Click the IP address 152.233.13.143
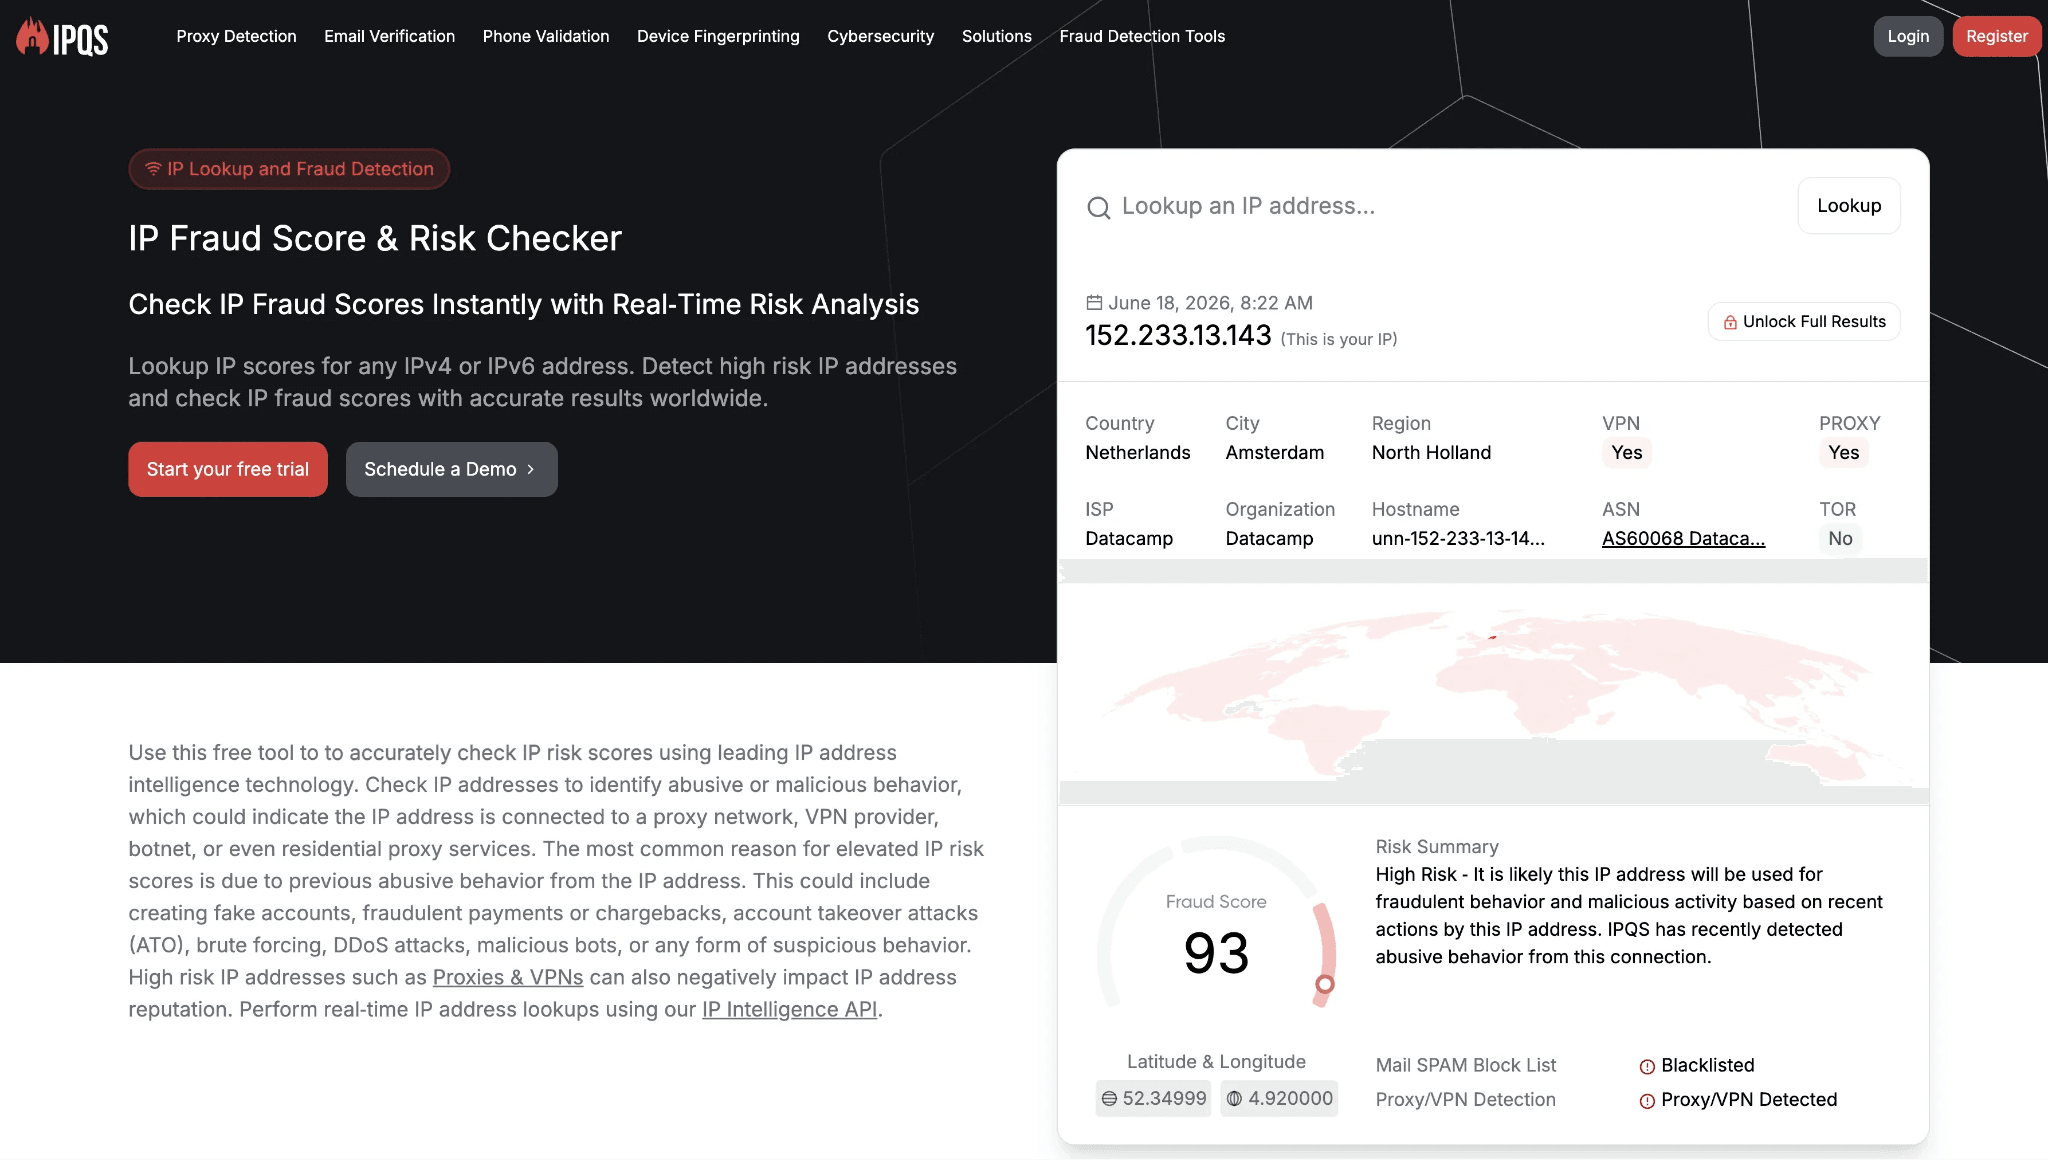The image size is (2048, 1160). 1178,335
